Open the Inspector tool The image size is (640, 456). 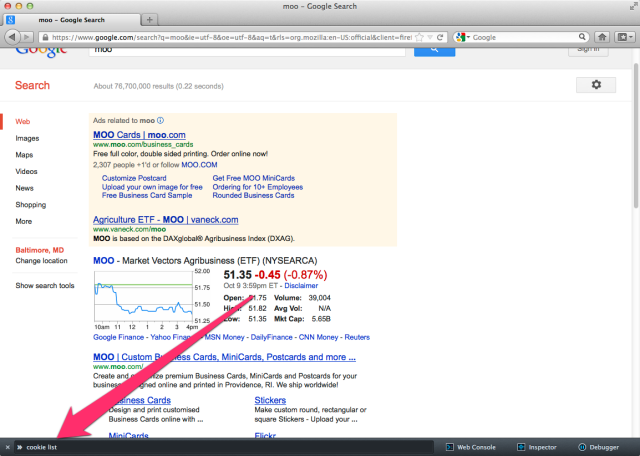[x=537, y=447]
